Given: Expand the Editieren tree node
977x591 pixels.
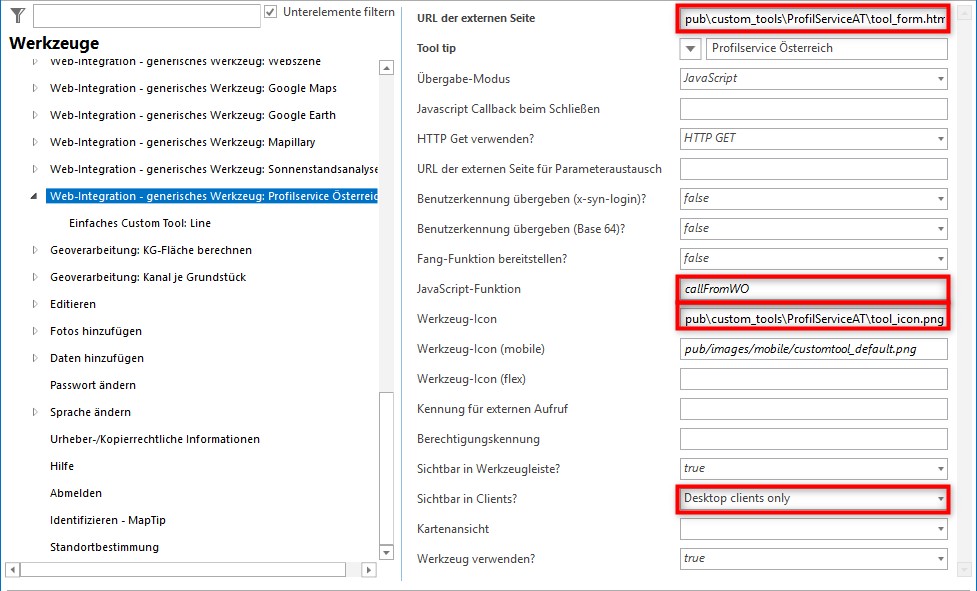Looking at the screenshot, I should pos(35,304).
